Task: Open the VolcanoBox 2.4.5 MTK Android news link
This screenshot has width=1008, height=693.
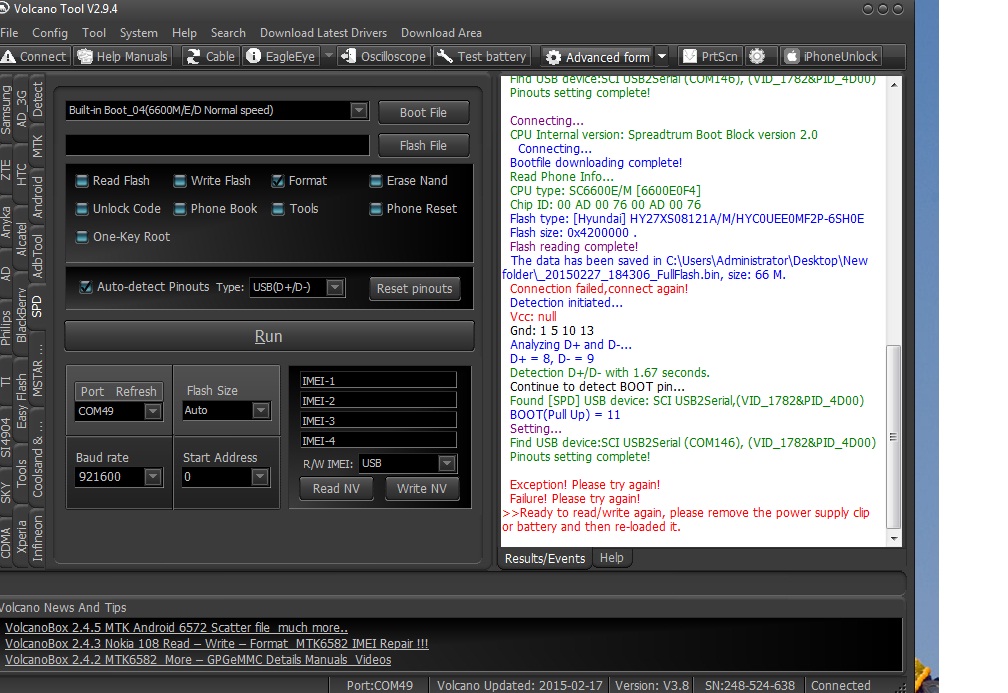Action: coord(176,627)
